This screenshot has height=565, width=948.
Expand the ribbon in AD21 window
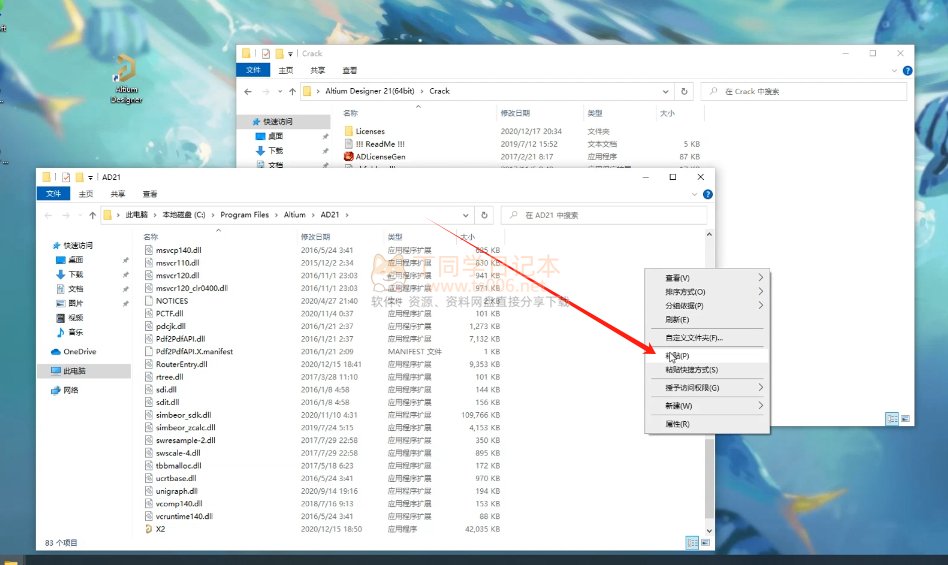pyautogui.click(x=696, y=194)
